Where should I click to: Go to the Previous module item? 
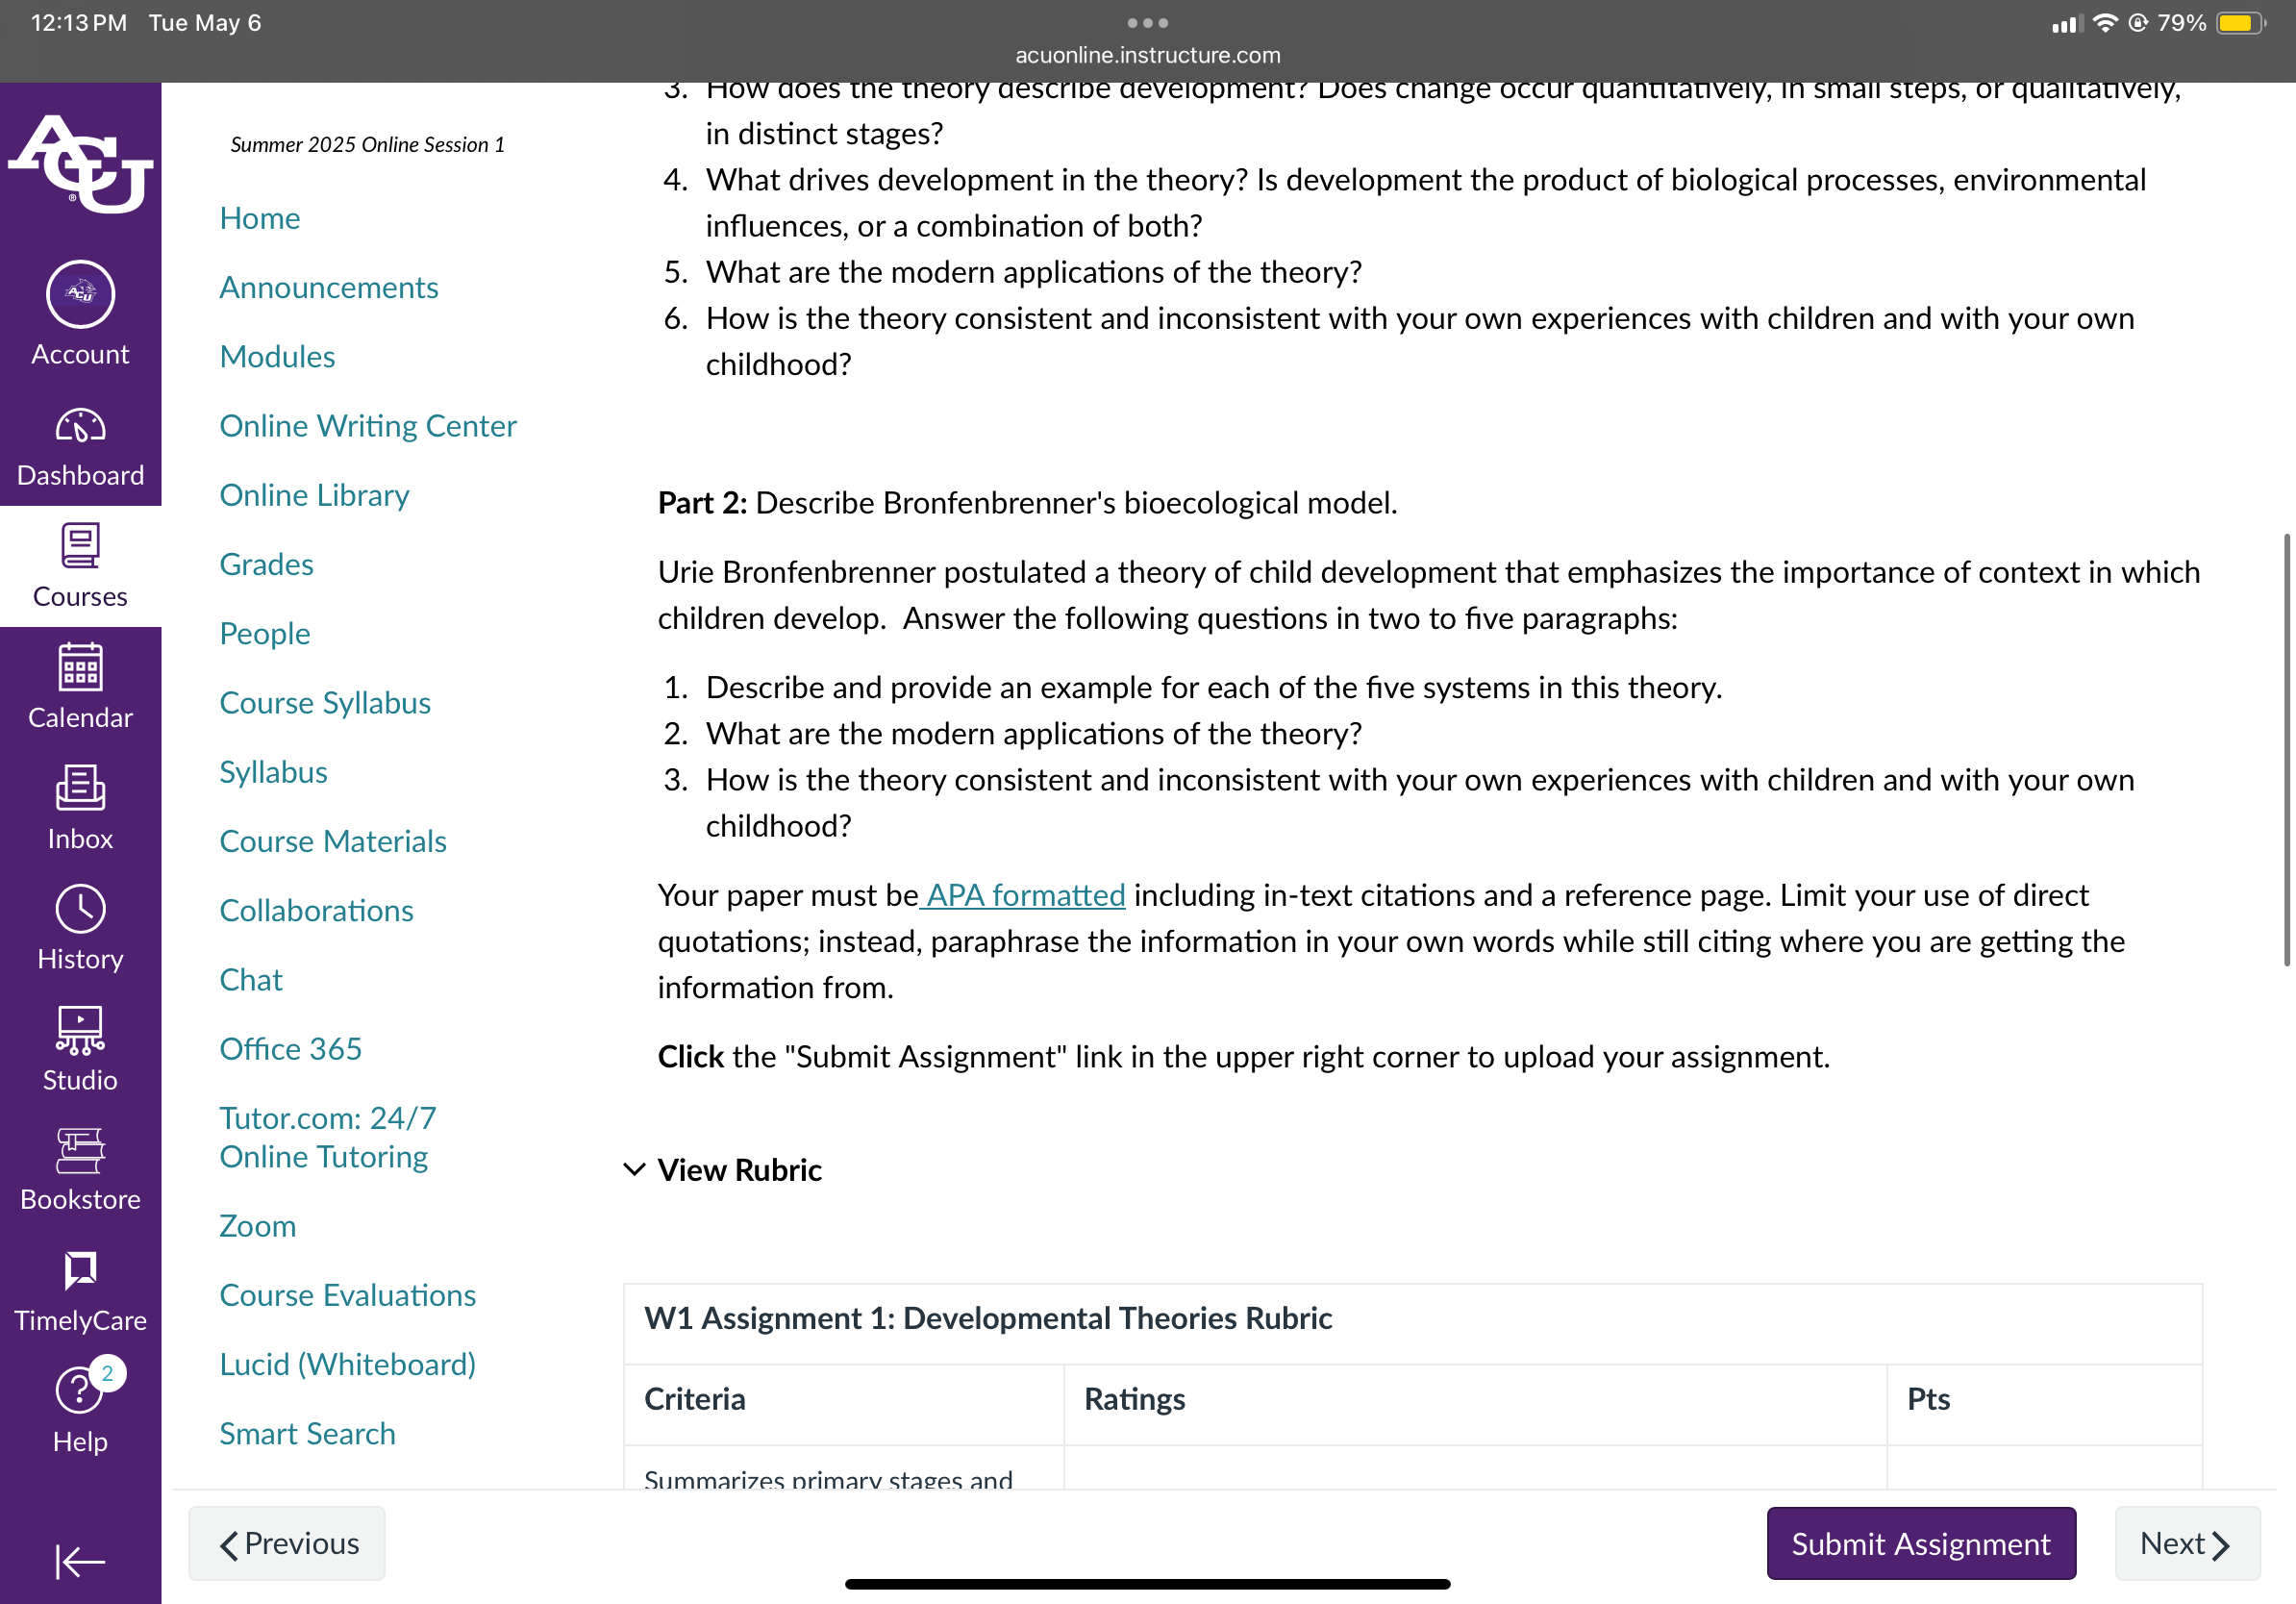pyautogui.click(x=286, y=1543)
